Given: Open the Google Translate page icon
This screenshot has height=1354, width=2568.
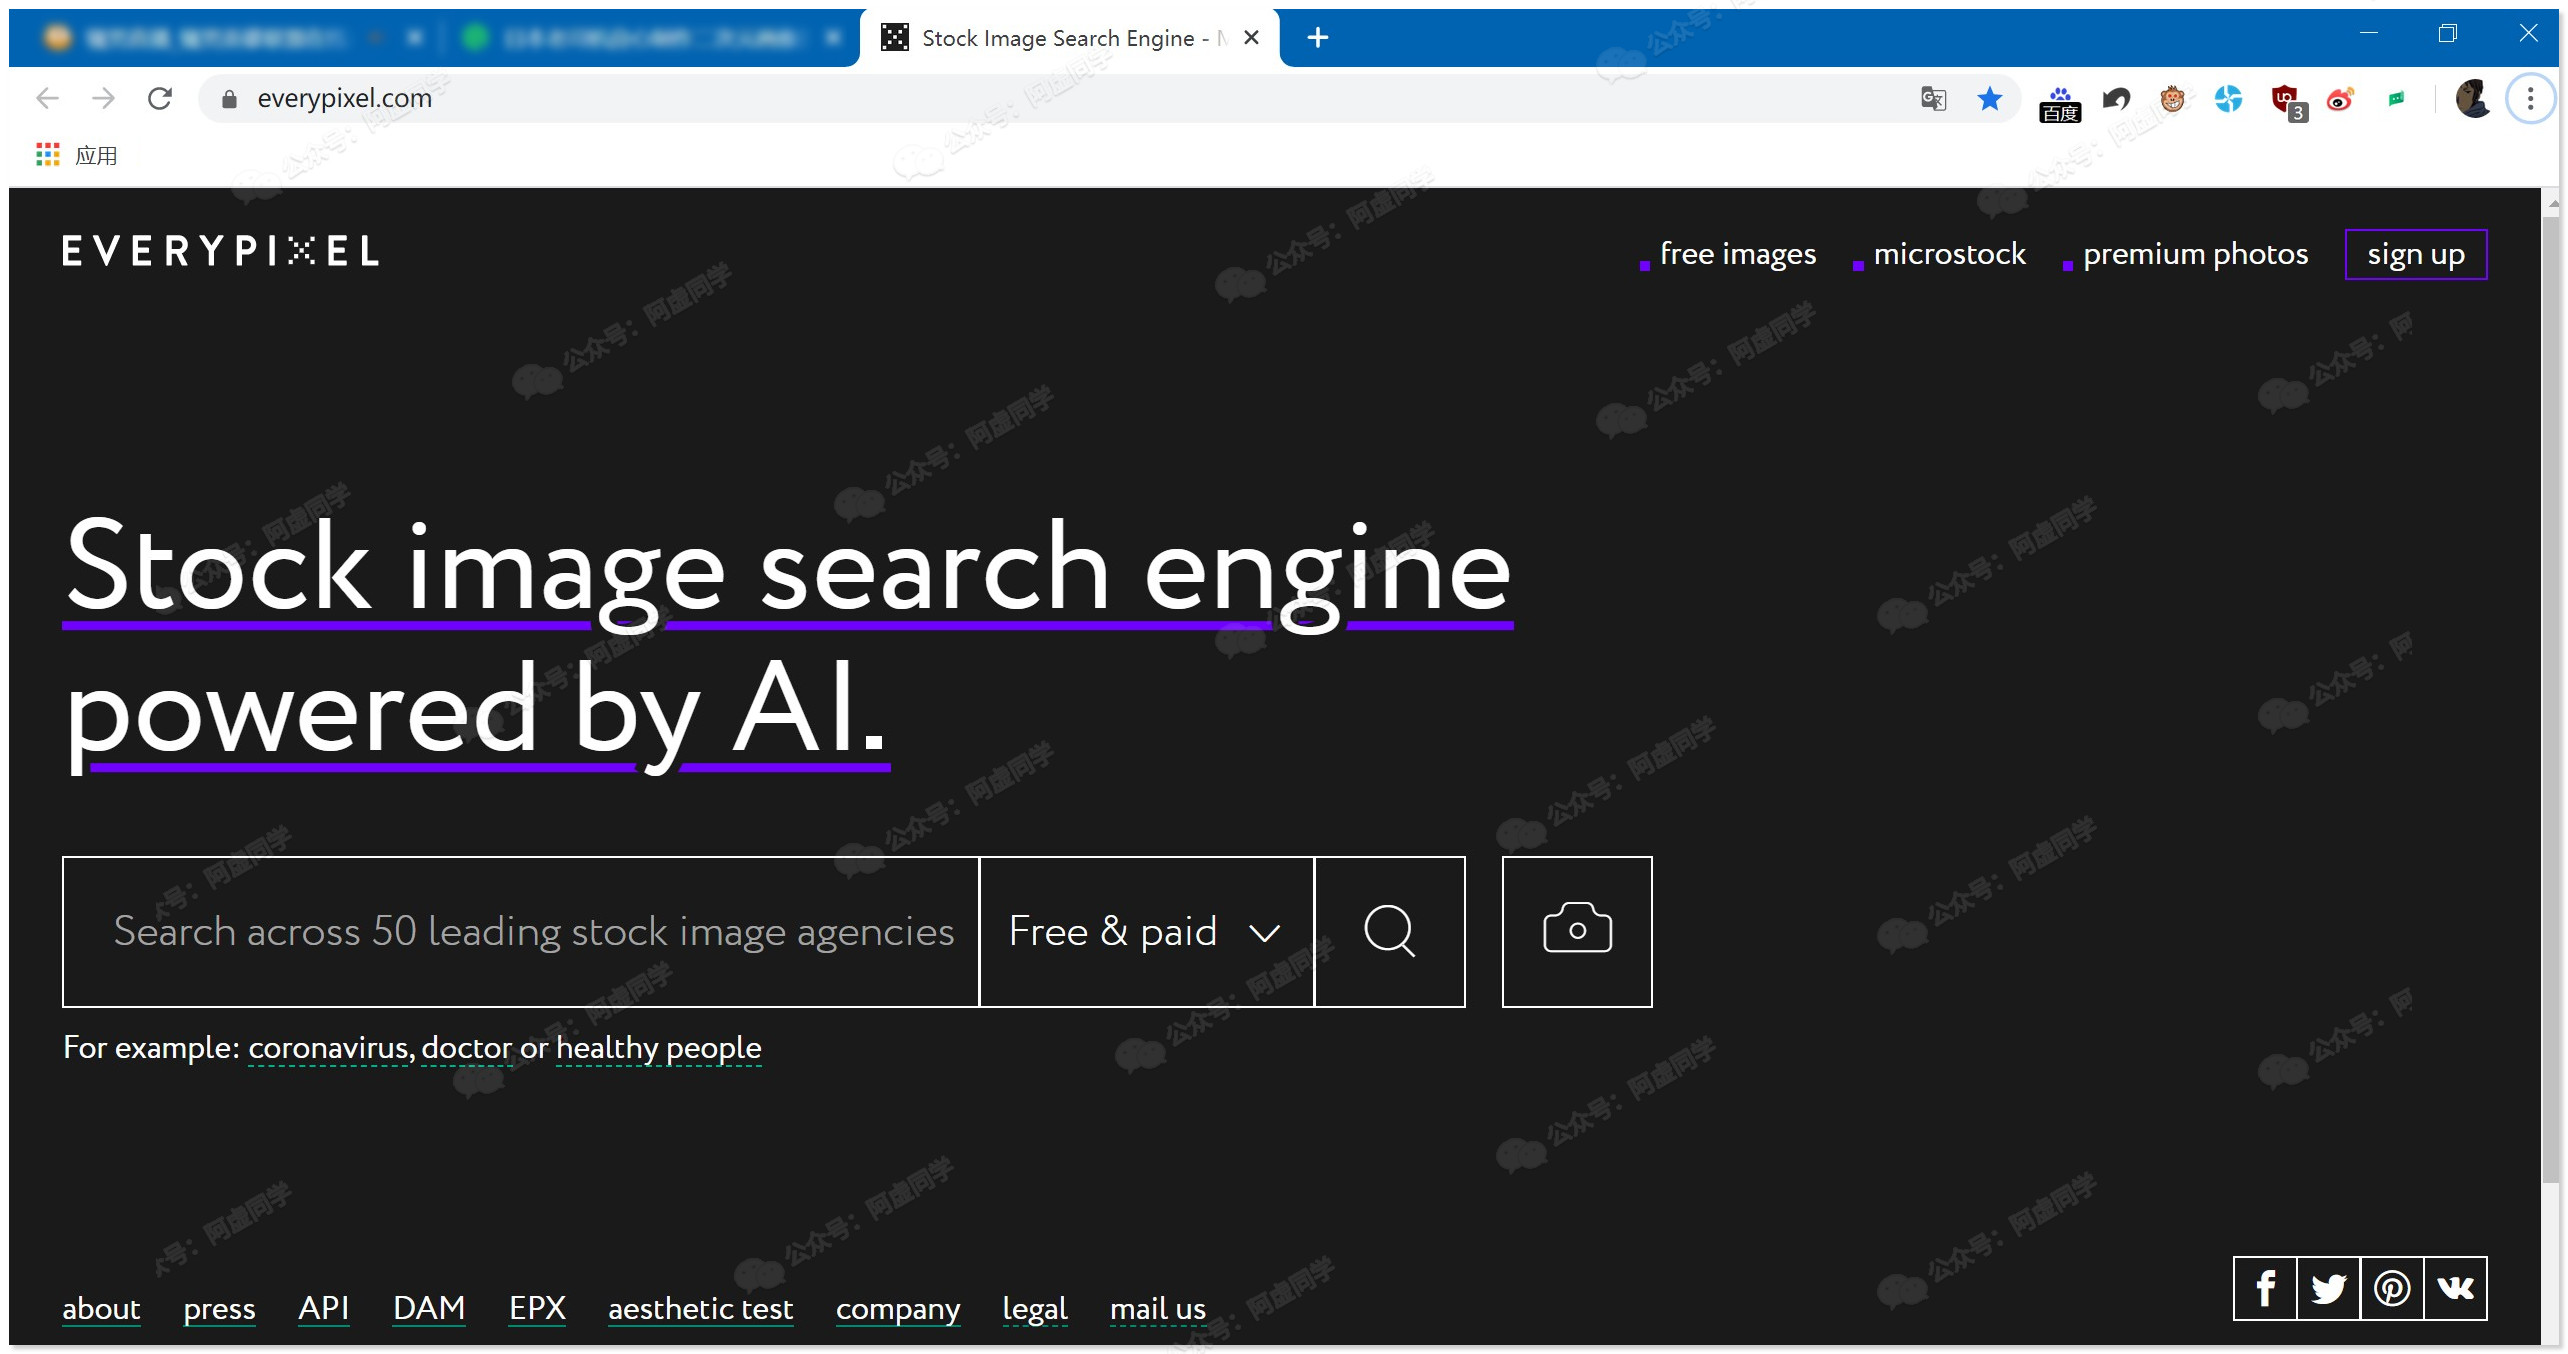Looking at the screenshot, I should click(1933, 98).
